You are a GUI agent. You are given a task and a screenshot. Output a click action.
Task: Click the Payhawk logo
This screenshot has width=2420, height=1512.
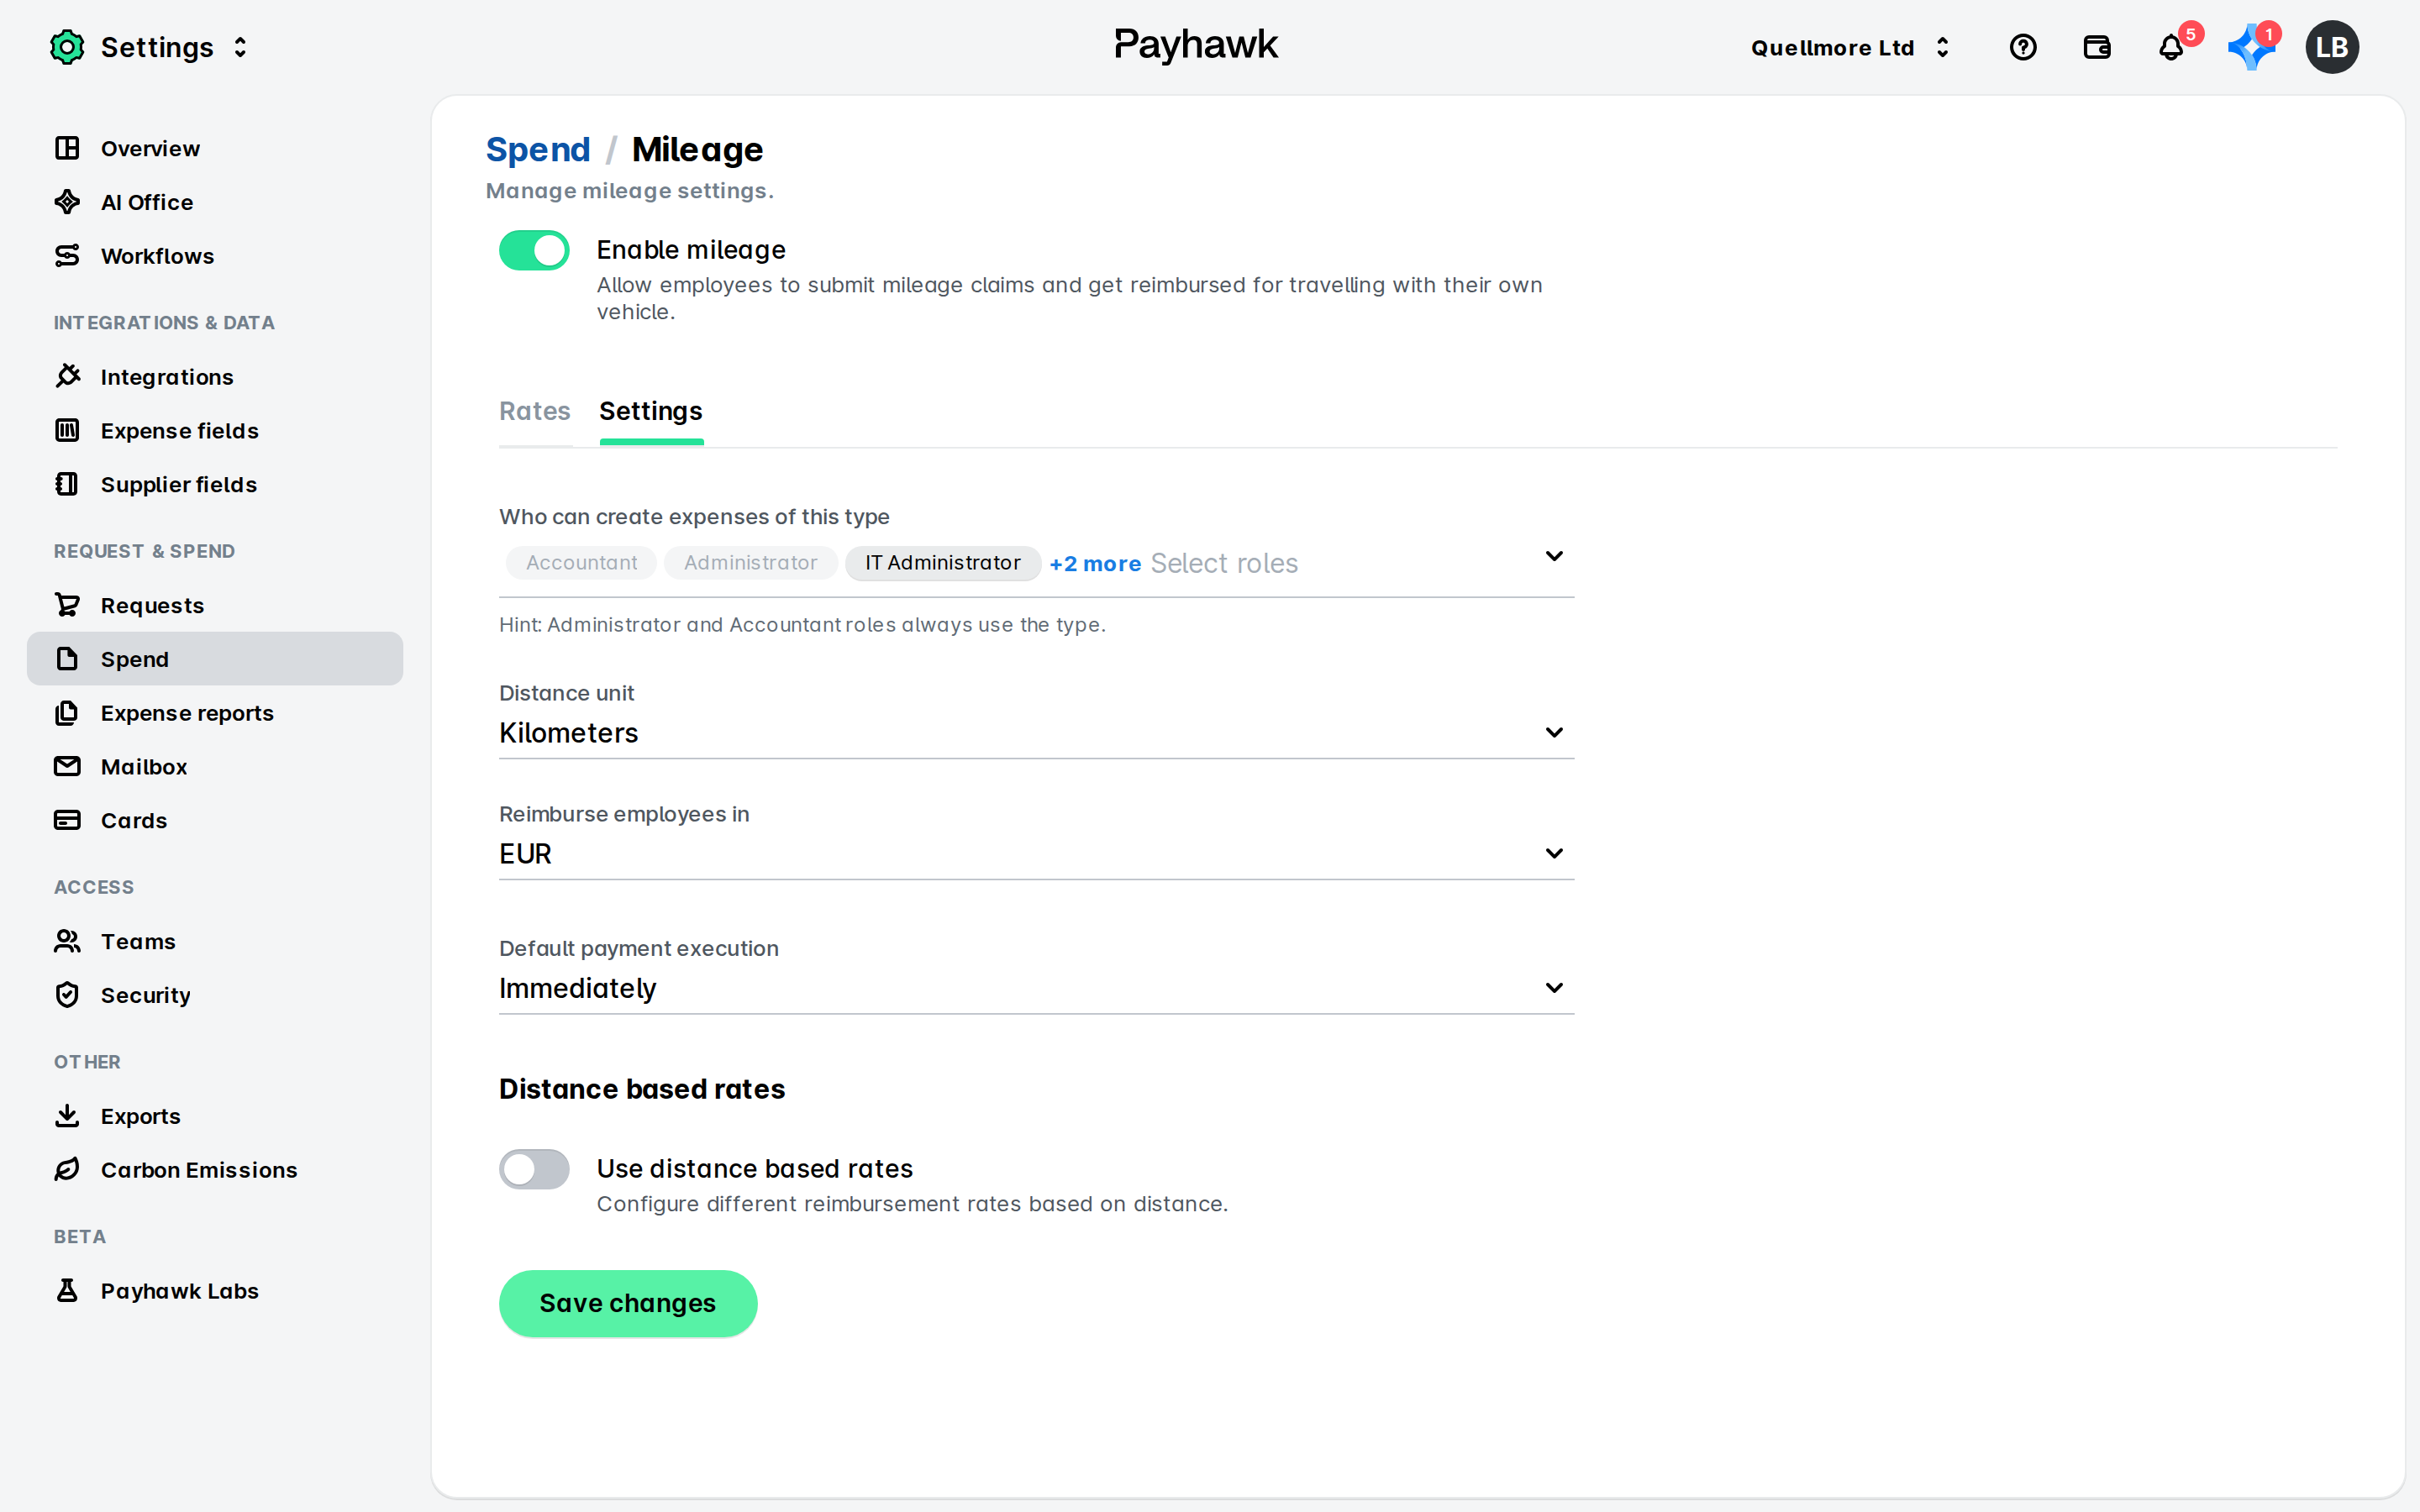click(1196, 45)
